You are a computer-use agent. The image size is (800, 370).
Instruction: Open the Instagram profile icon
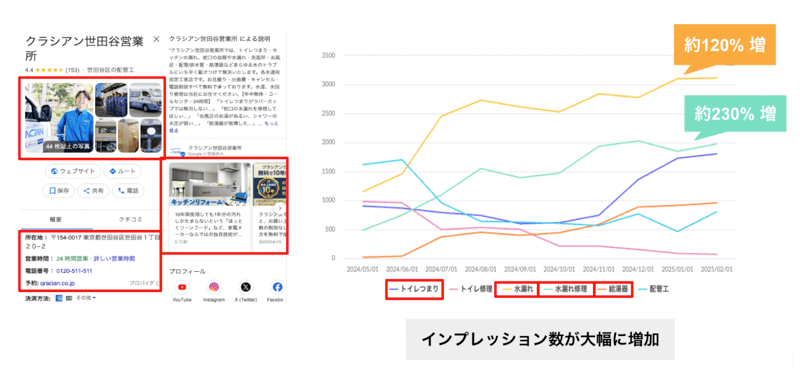(214, 287)
